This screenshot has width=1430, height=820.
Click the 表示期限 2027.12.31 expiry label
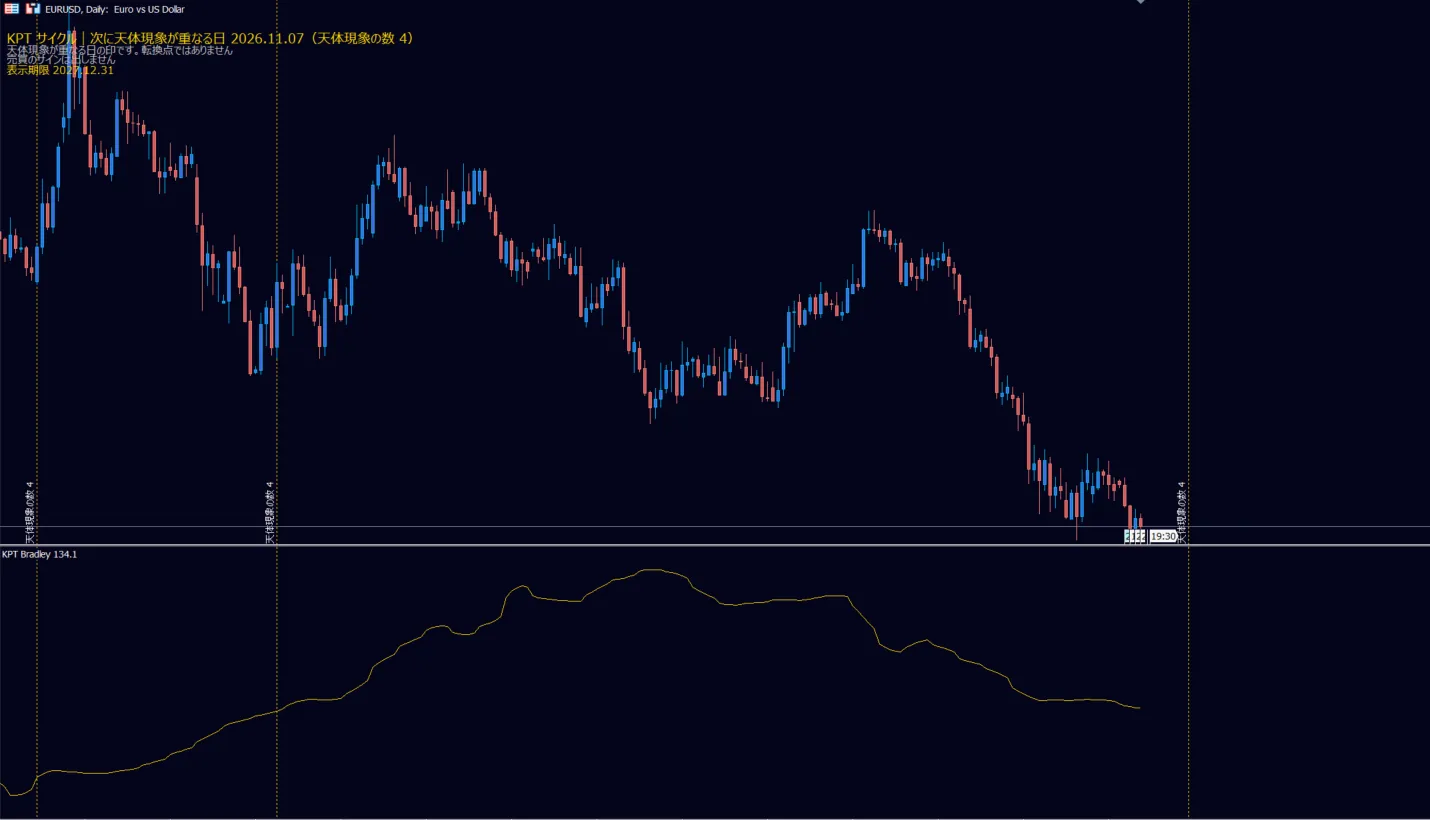(60, 70)
